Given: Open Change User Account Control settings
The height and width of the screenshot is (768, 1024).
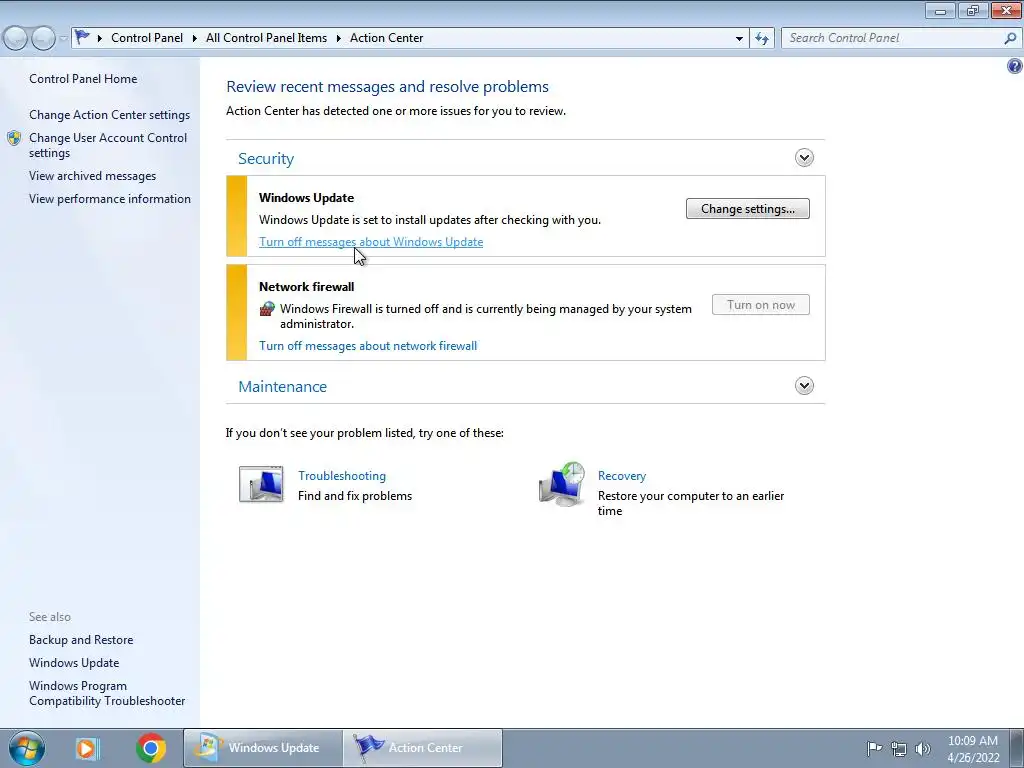Looking at the screenshot, I should pos(108,145).
